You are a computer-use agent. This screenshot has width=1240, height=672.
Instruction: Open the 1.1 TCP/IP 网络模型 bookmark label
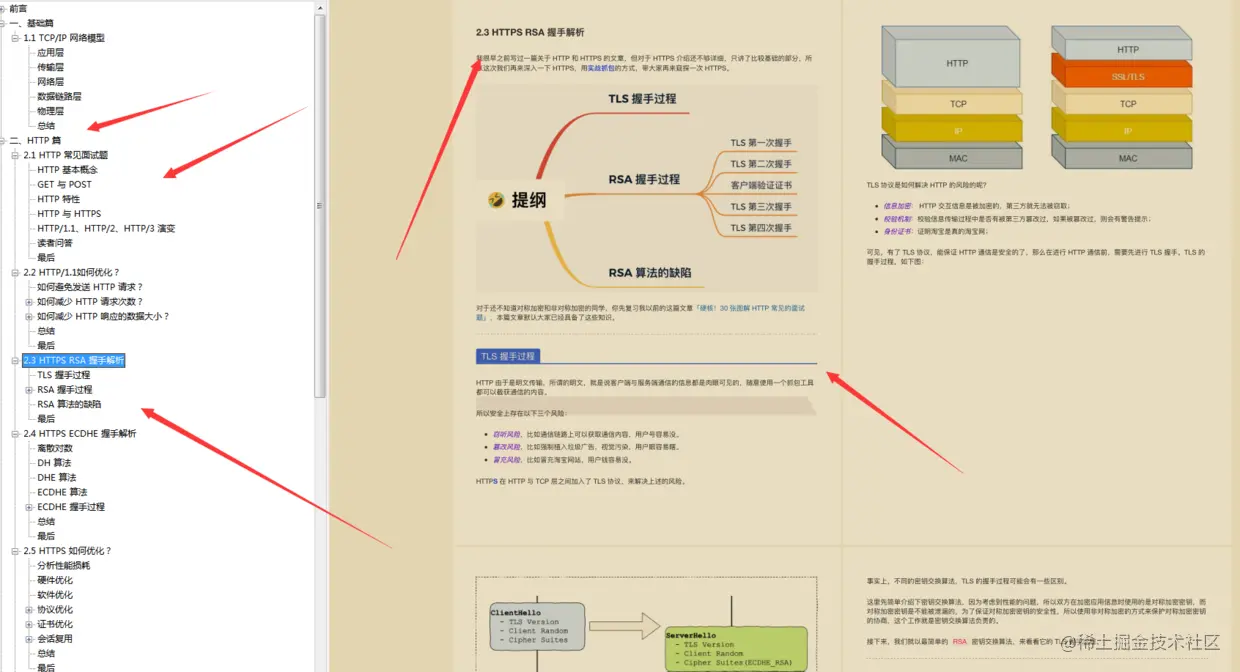[64, 38]
